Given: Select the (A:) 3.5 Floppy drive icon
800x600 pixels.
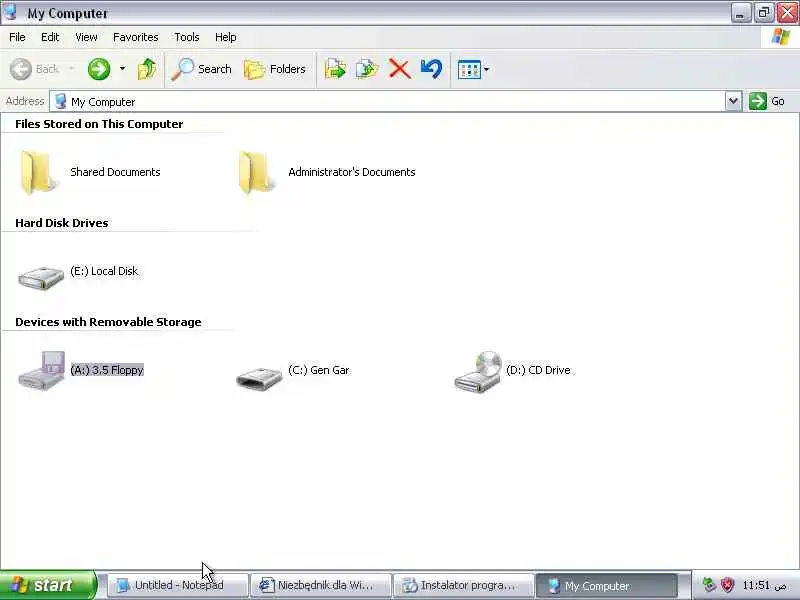Looking at the screenshot, I should click(41, 371).
